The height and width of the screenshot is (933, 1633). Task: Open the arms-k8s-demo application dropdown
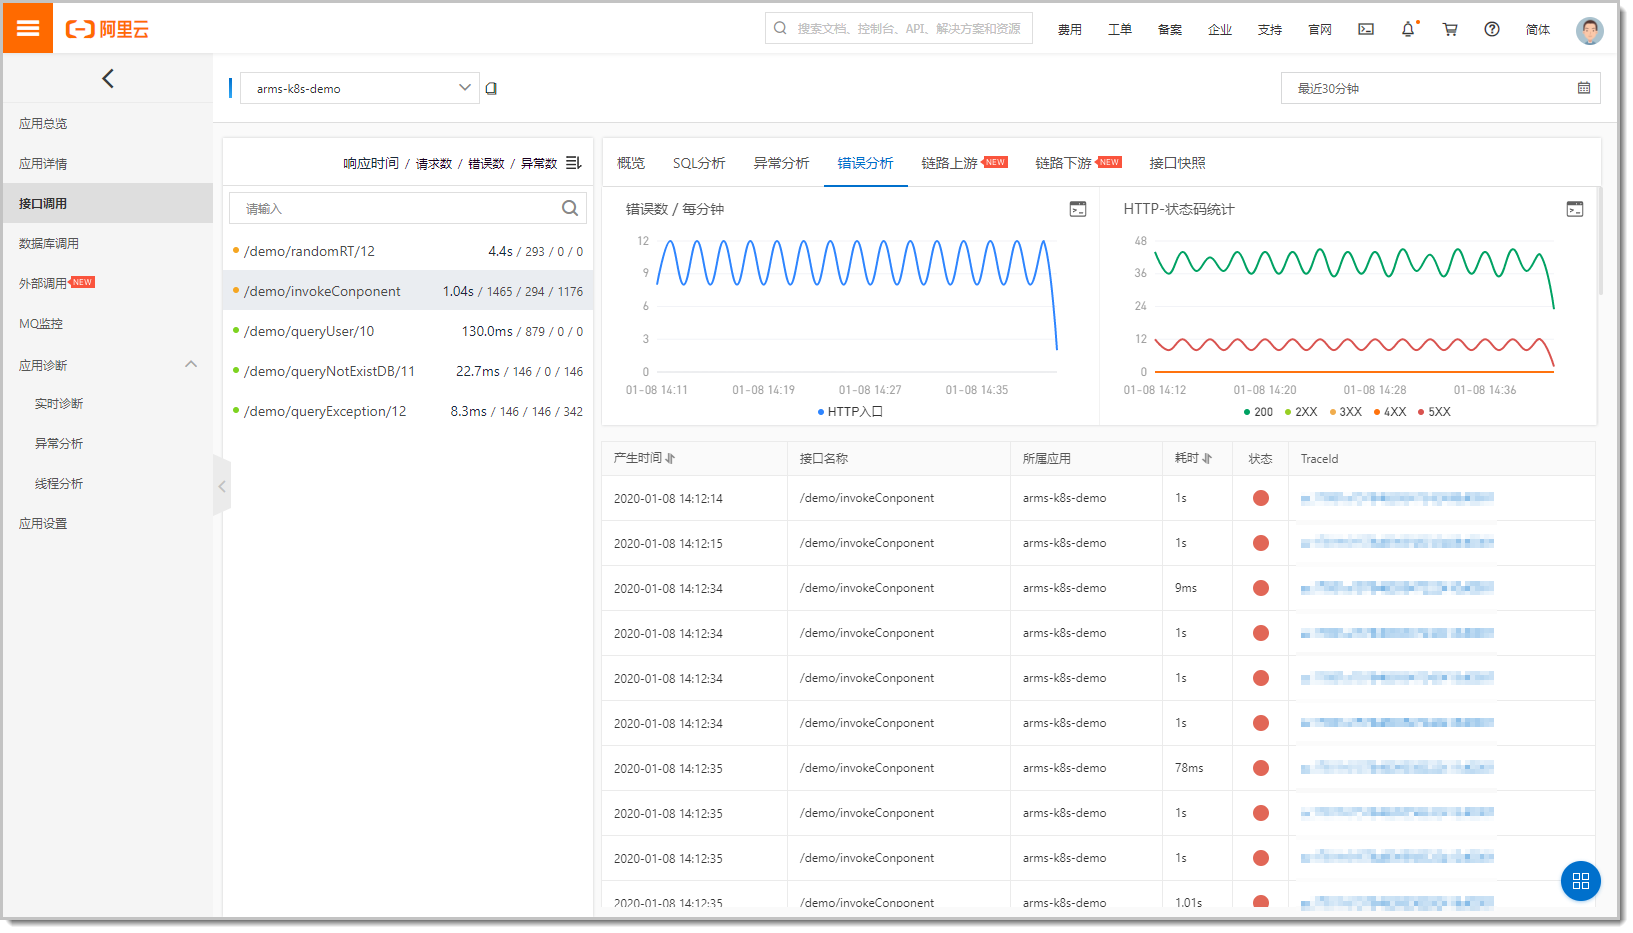click(x=360, y=88)
